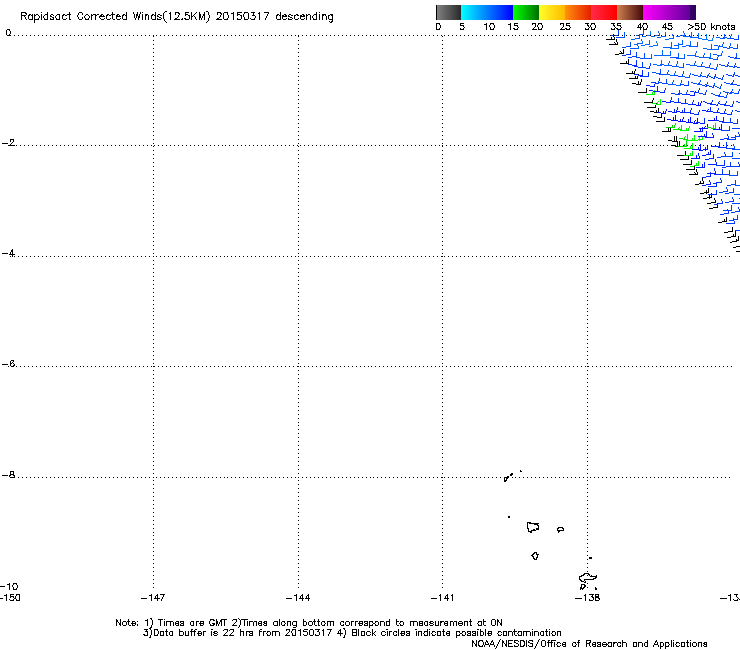Click the diamond-shaped island outline south of the largest island
The height and width of the screenshot is (650, 740).
coord(535,556)
